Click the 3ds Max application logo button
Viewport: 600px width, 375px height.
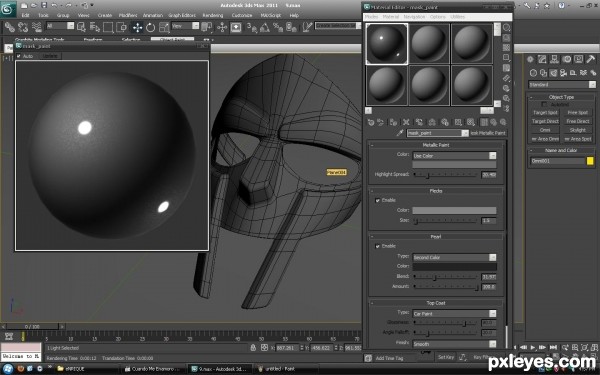8,8
